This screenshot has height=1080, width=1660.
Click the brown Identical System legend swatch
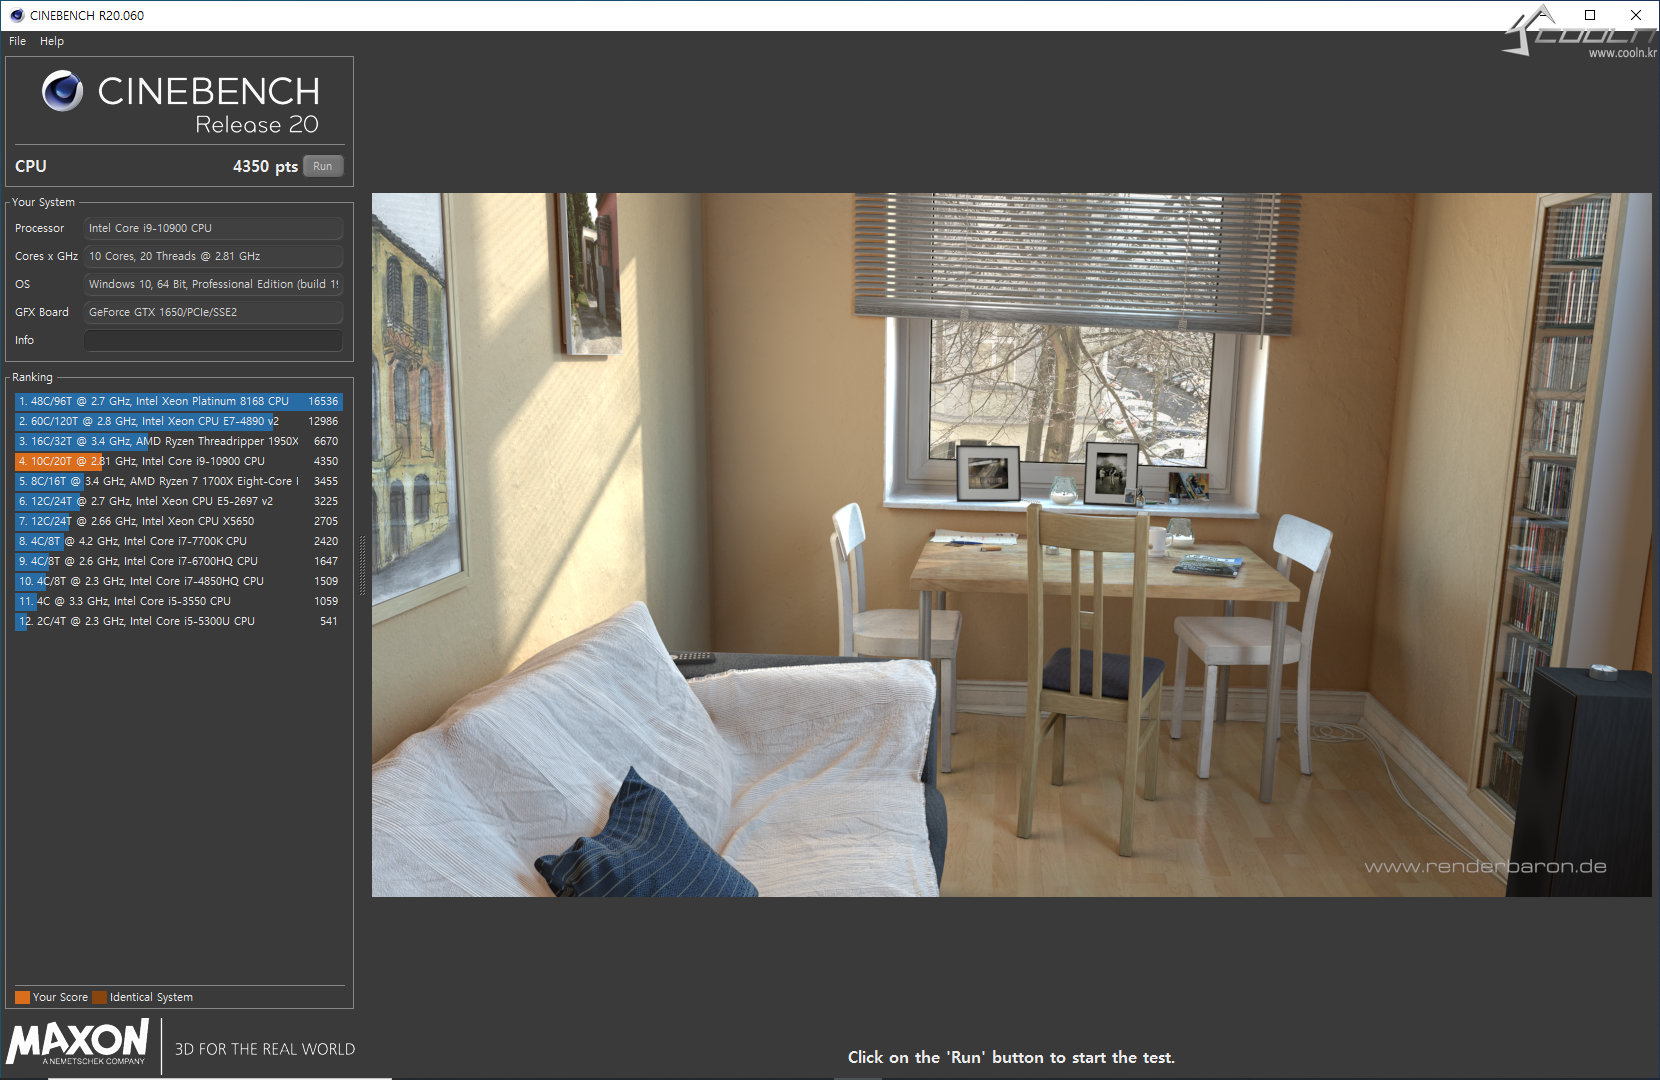(x=99, y=997)
